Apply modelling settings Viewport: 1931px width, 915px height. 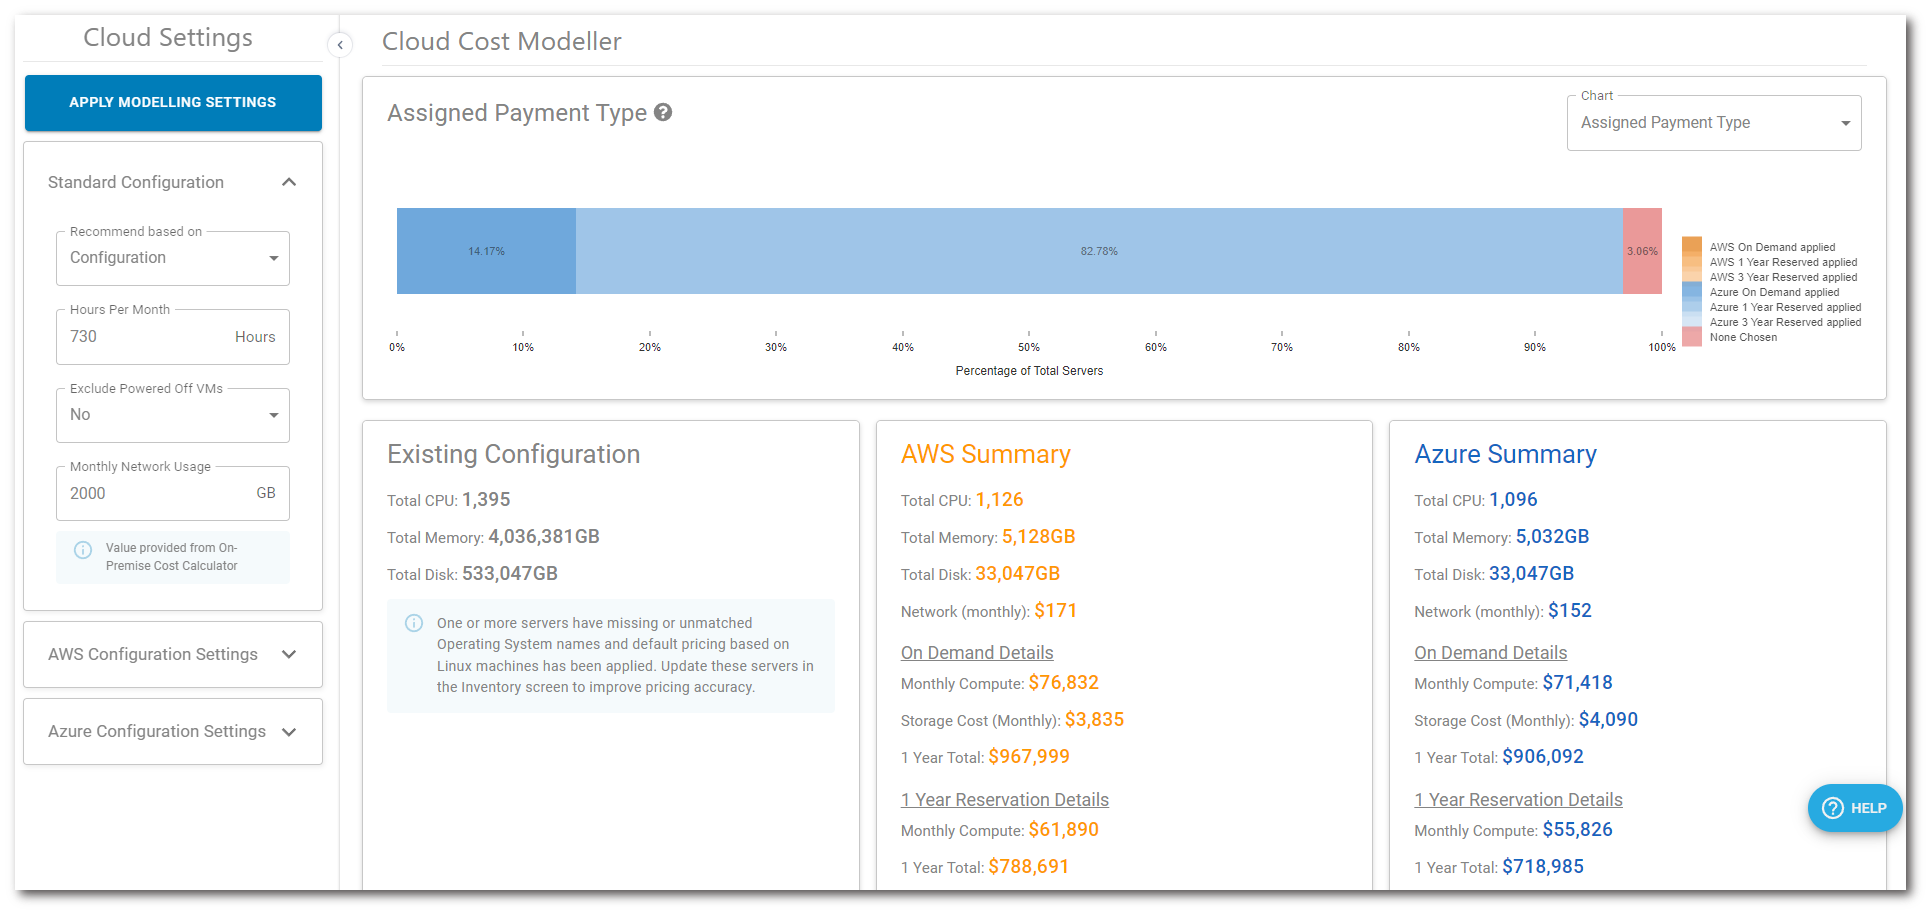point(173,102)
